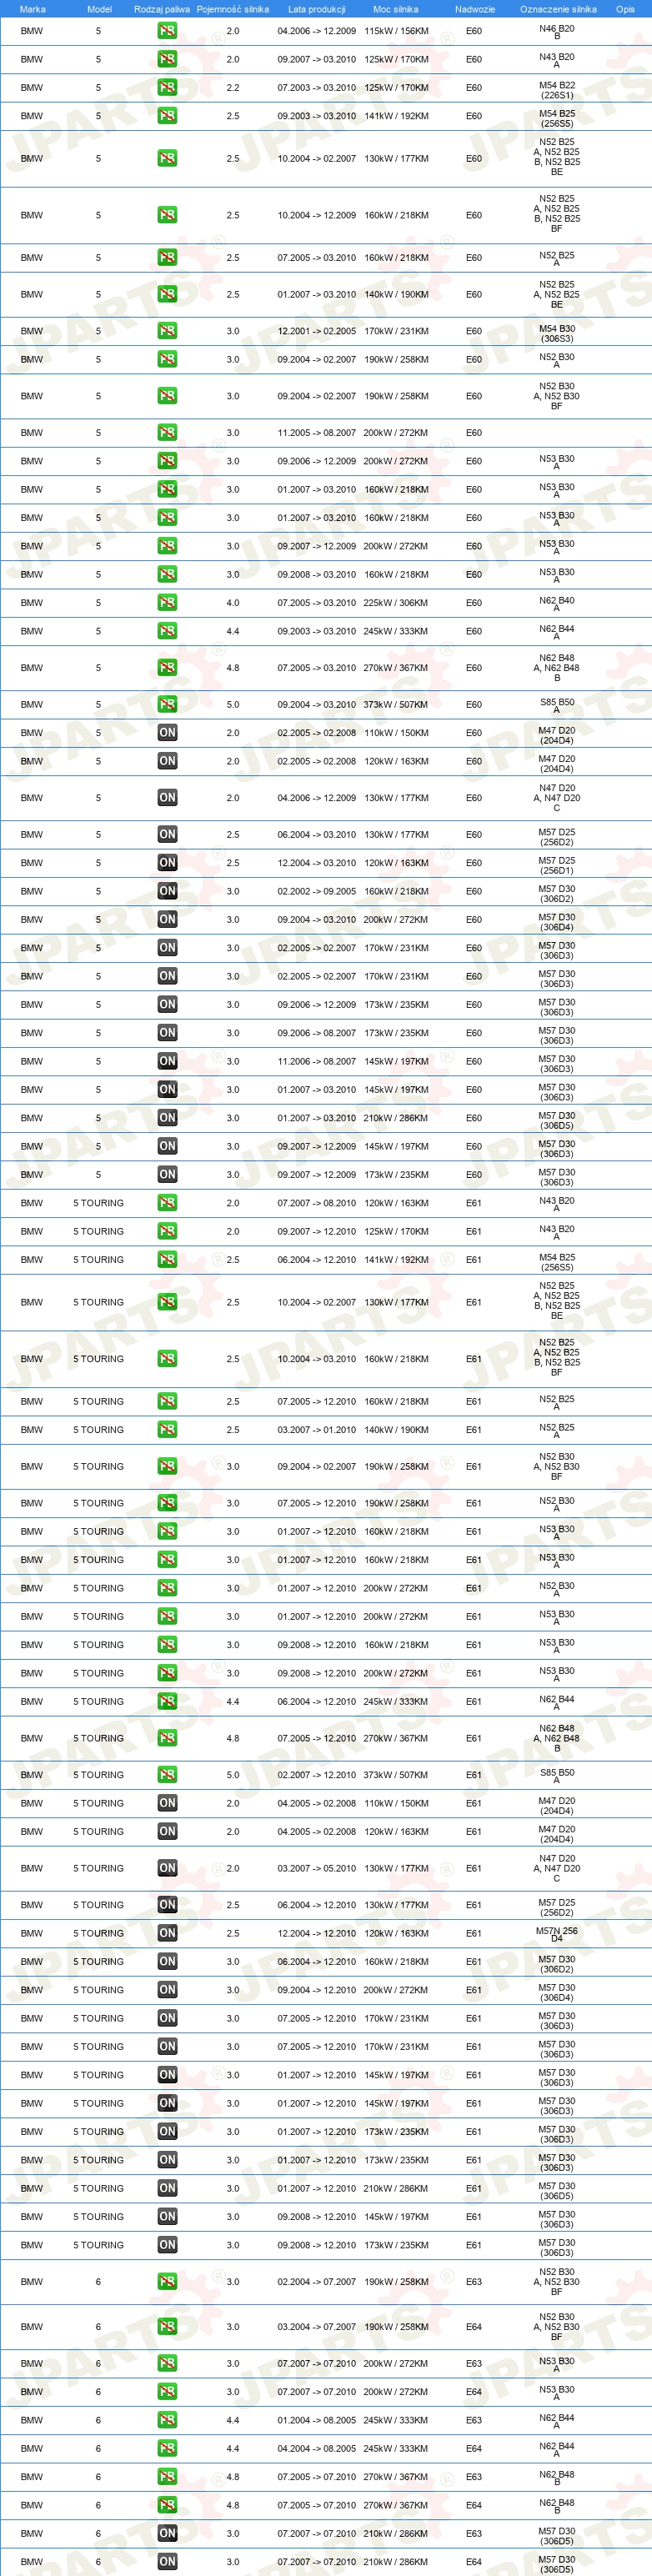Screen dimensions: 652x2576
Task: Click petrol icon in 09.2007 -> 12.2010 row
Action: 167,1231
